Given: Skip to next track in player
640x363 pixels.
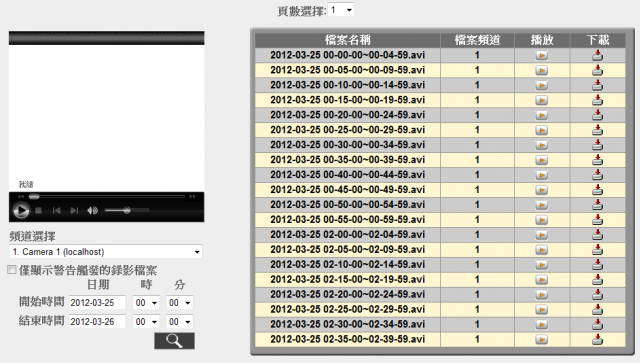Looking at the screenshot, I should (74, 210).
